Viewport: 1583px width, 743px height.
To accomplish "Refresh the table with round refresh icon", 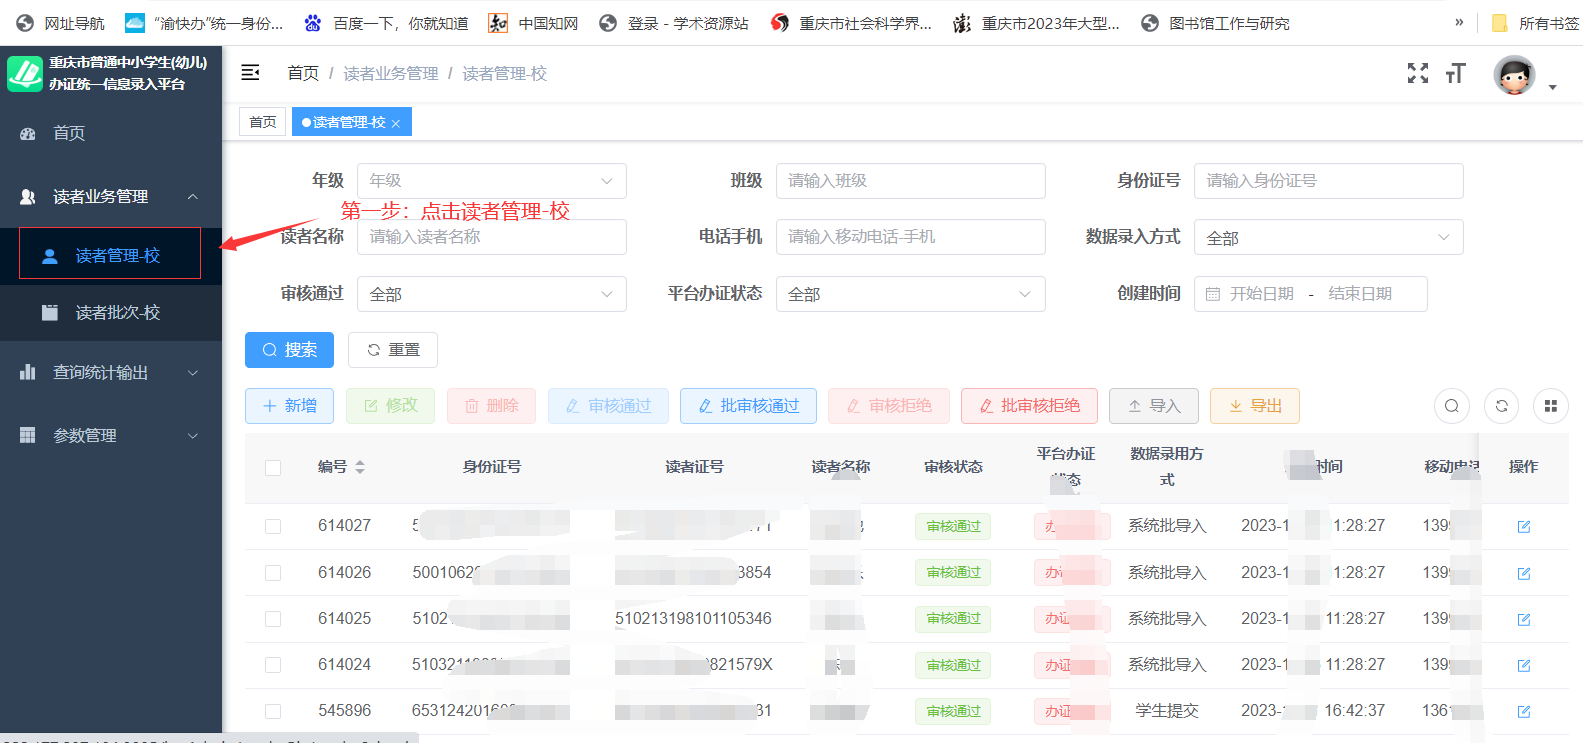I will [1501, 406].
